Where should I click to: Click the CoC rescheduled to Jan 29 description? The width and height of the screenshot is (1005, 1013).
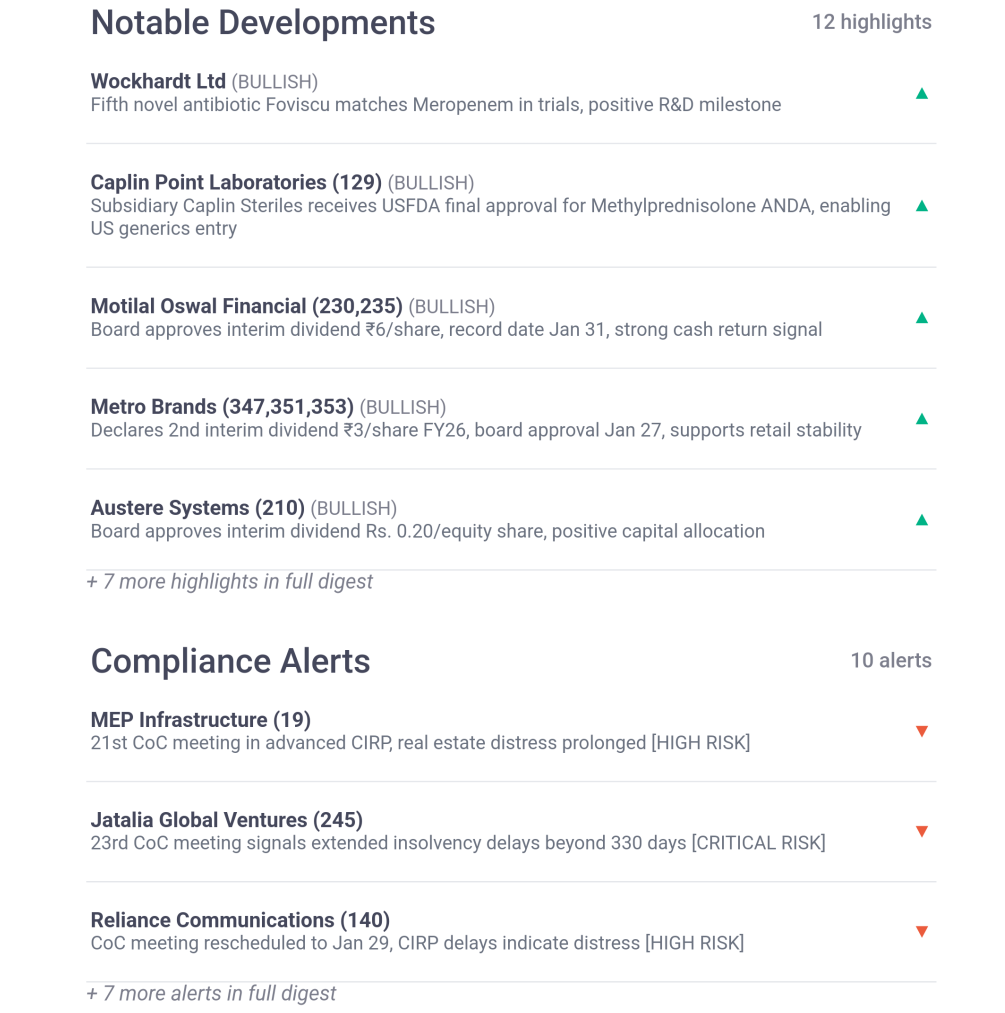coord(417,943)
